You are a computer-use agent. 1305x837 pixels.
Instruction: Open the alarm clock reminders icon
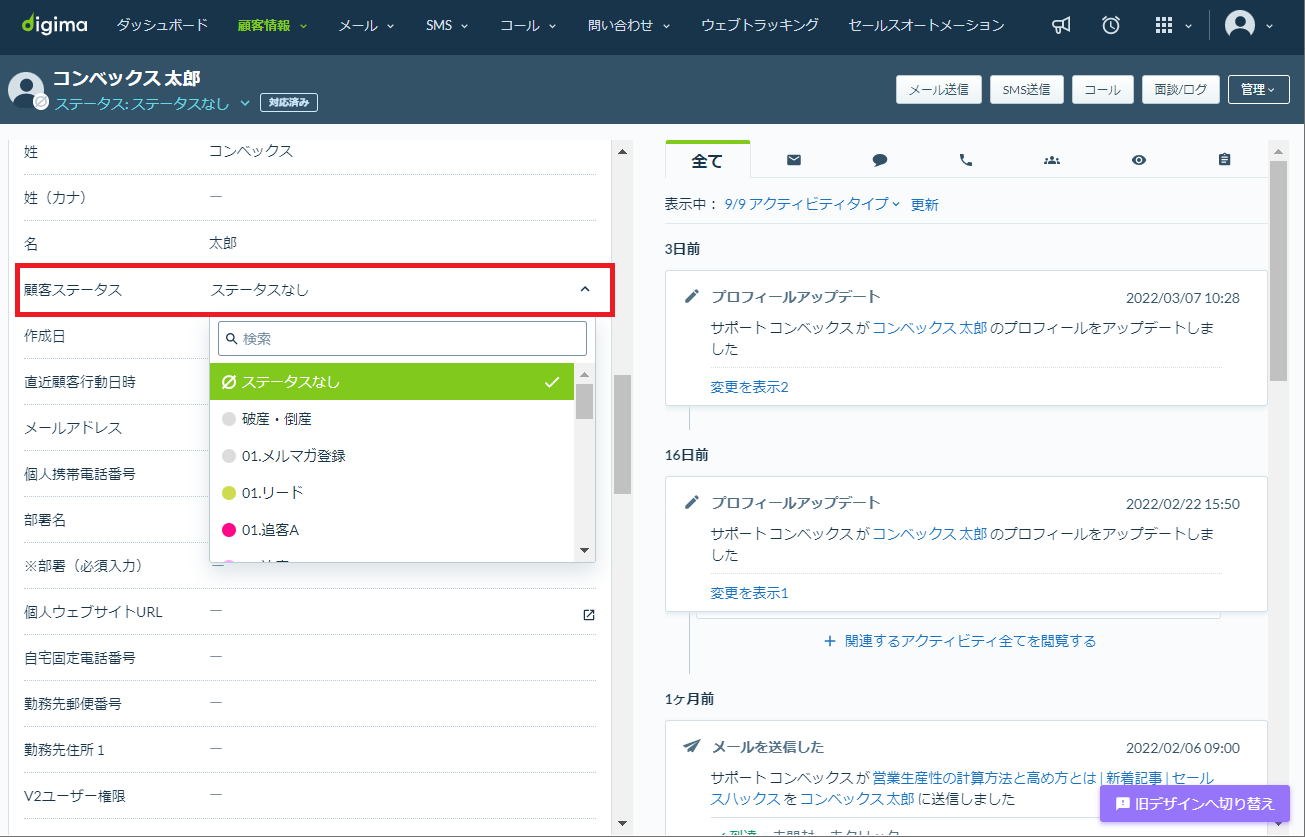pos(1111,26)
